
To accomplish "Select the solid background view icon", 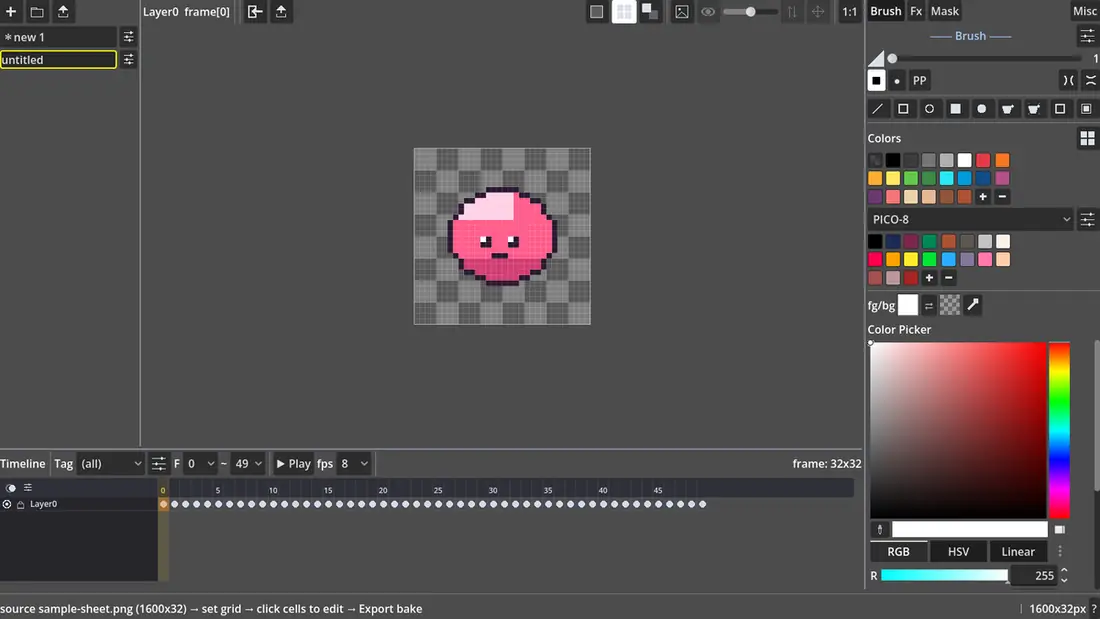I will coord(596,11).
